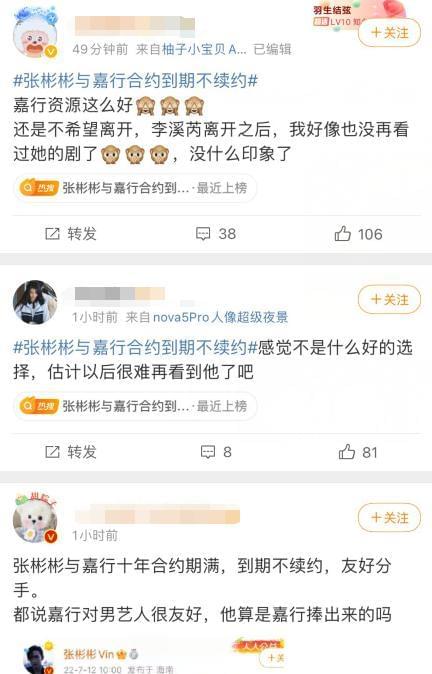Image resolution: width=432 pixels, height=674 pixels.
Task: Open 张彬彬Vin quoted post avatar
Action: [37, 659]
